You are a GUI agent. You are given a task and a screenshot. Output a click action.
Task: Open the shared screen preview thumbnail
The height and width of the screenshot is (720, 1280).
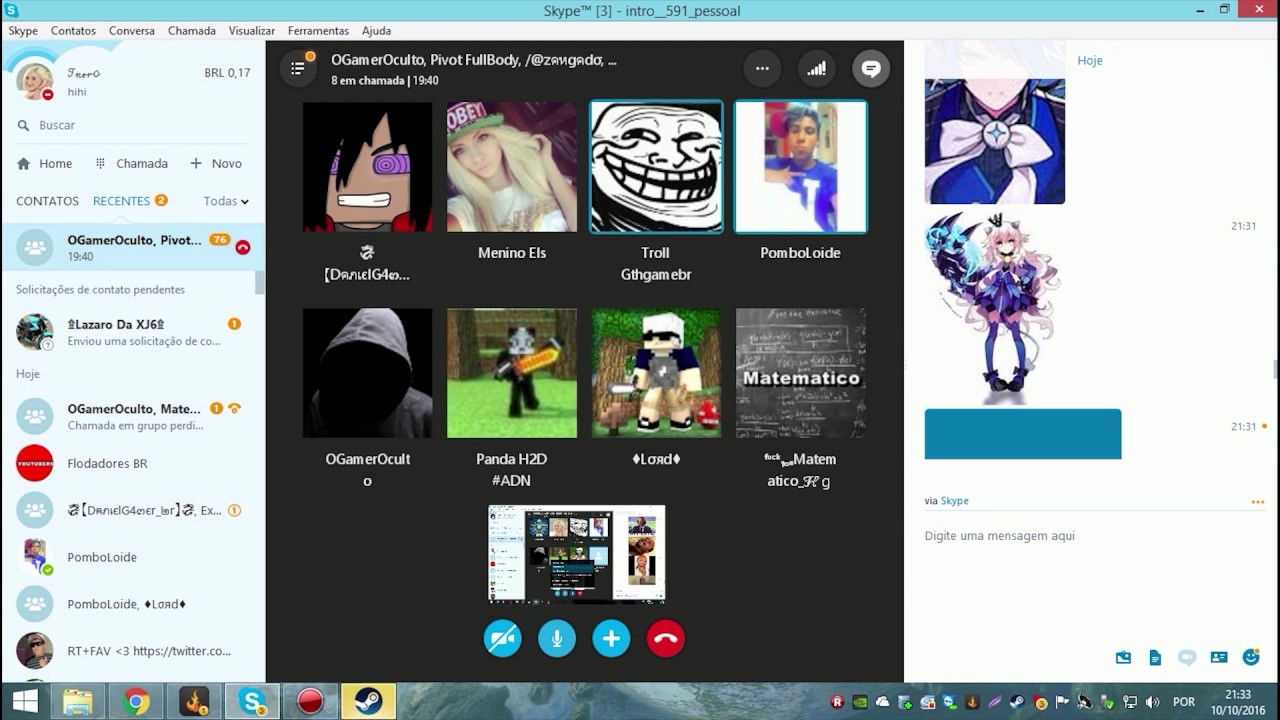pos(577,554)
